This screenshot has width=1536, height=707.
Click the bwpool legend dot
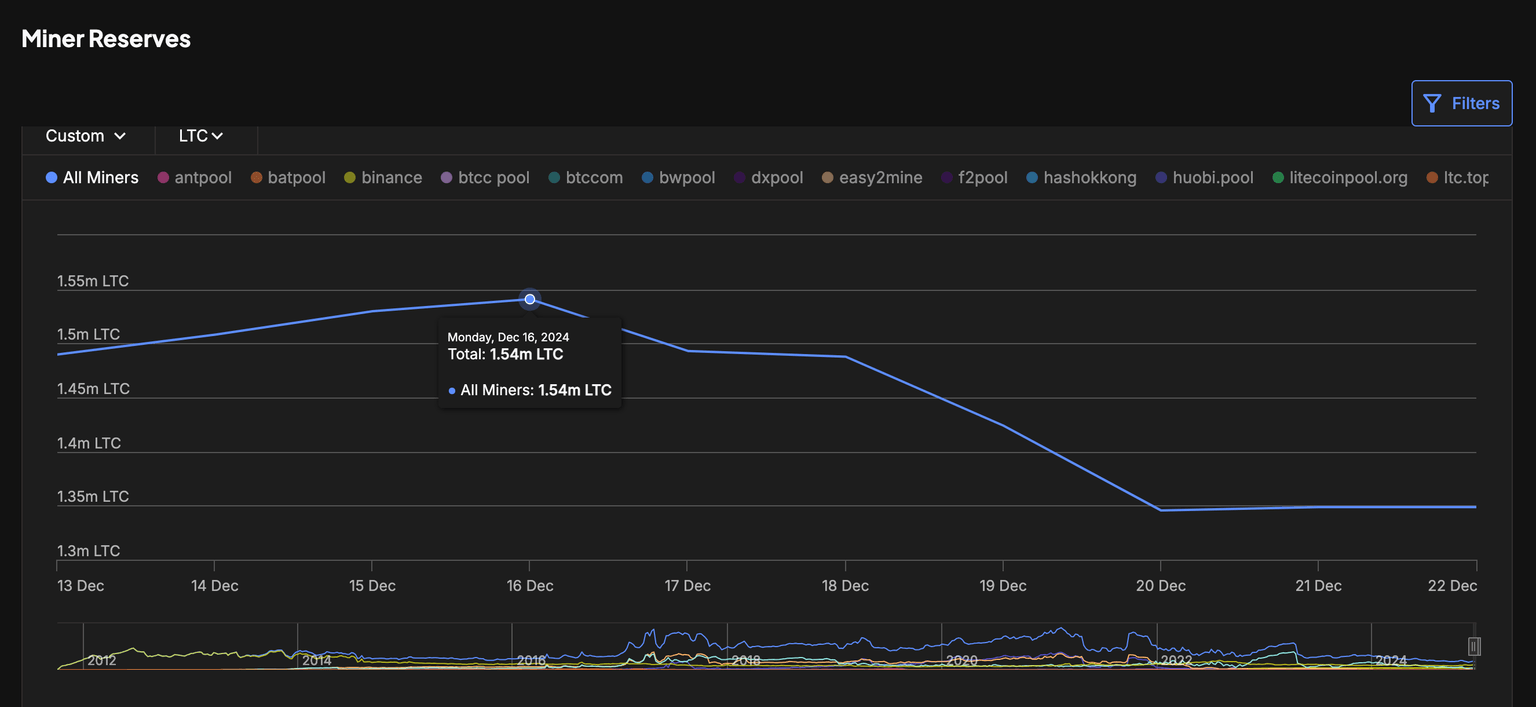648,178
